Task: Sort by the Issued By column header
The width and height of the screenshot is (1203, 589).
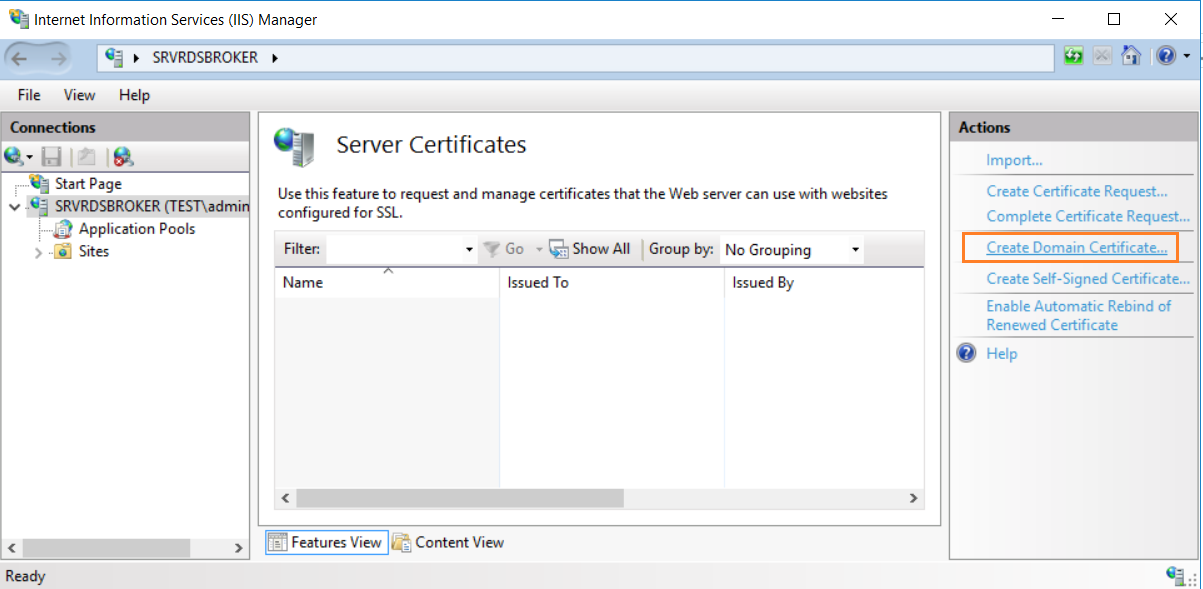Action: pos(824,283)
